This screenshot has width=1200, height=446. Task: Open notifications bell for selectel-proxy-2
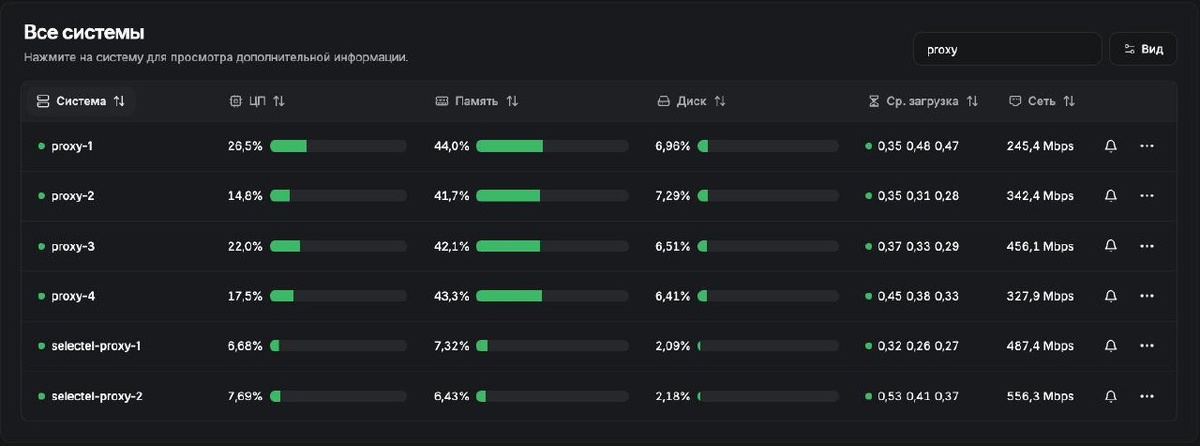(x=1110, y=396)
